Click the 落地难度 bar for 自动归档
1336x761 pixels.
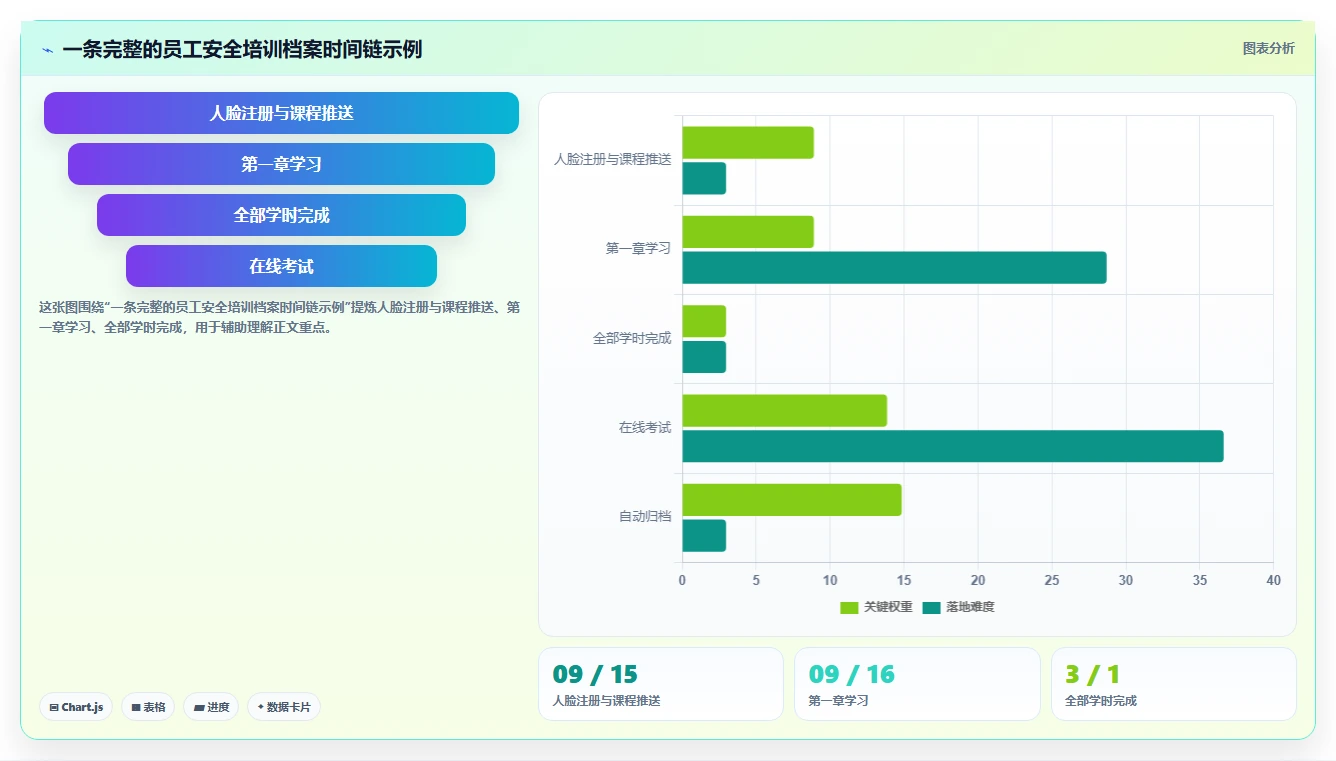[x=704, y=536]
